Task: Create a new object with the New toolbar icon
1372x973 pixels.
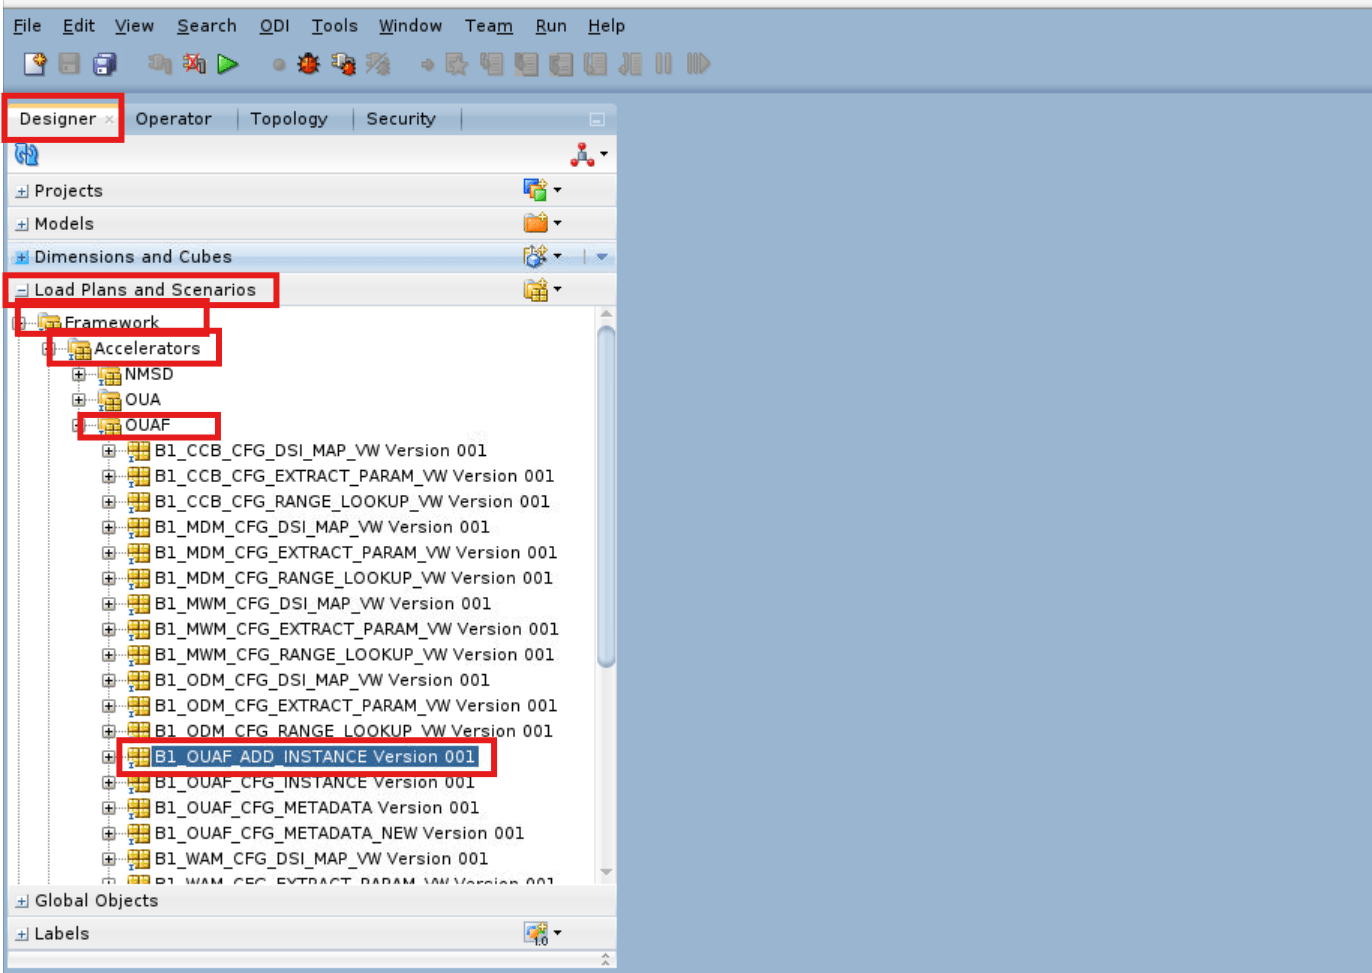Action: pyautogui.click(x=33, y=63)
